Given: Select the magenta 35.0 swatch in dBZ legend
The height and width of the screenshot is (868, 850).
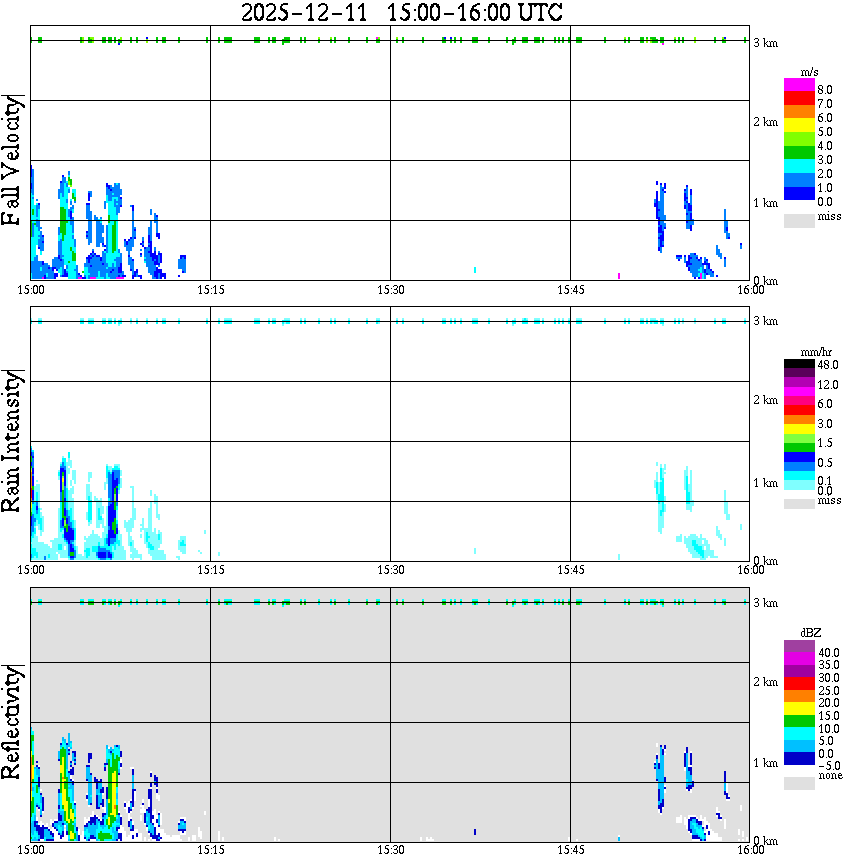Looking at the screenshot, I should pyautogui.click(x=799, y=659).
